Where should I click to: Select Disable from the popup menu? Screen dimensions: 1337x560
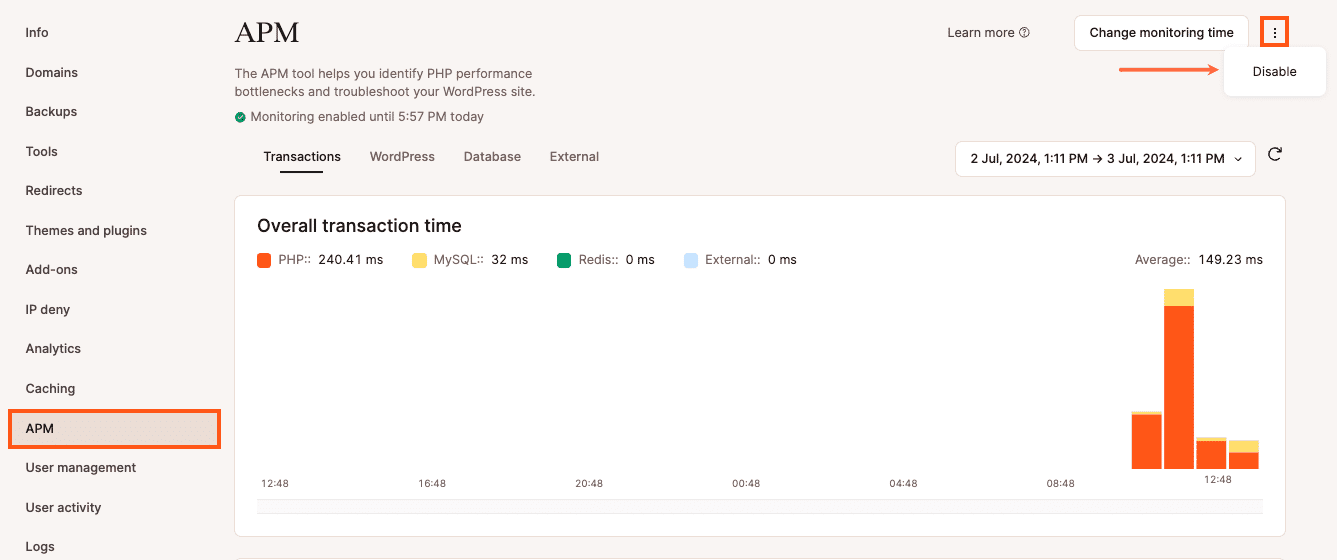tap(1274, 72)
